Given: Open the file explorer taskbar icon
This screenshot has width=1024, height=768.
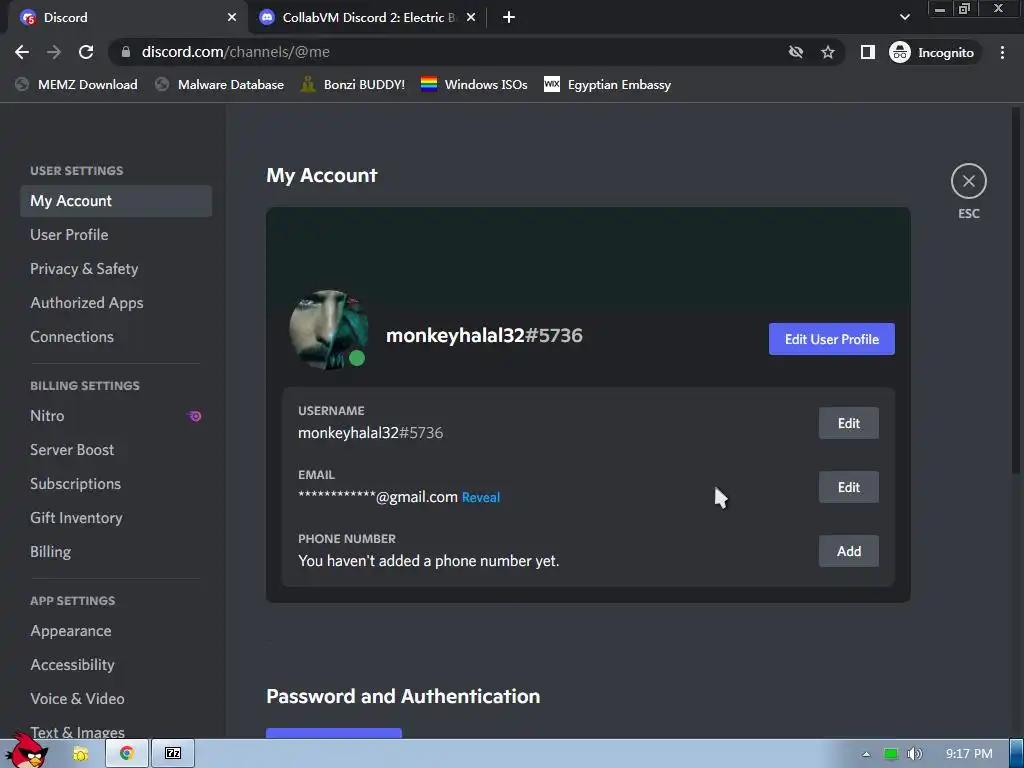Looking at the screenshot, I should (80, 754).
